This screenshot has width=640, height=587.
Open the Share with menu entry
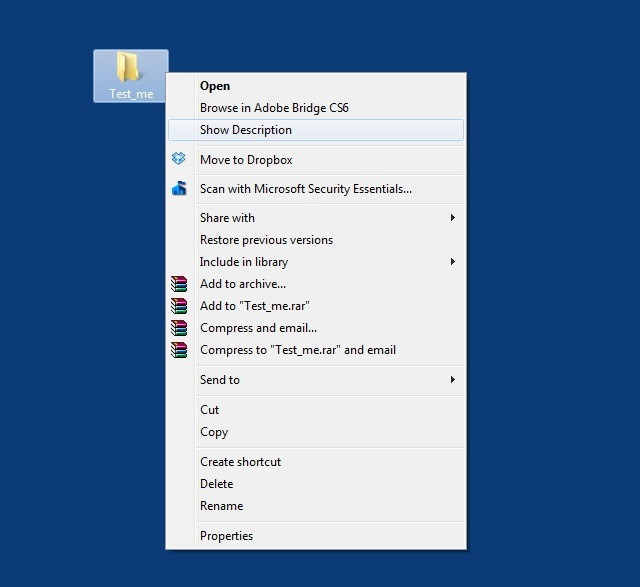click(316, 218)
